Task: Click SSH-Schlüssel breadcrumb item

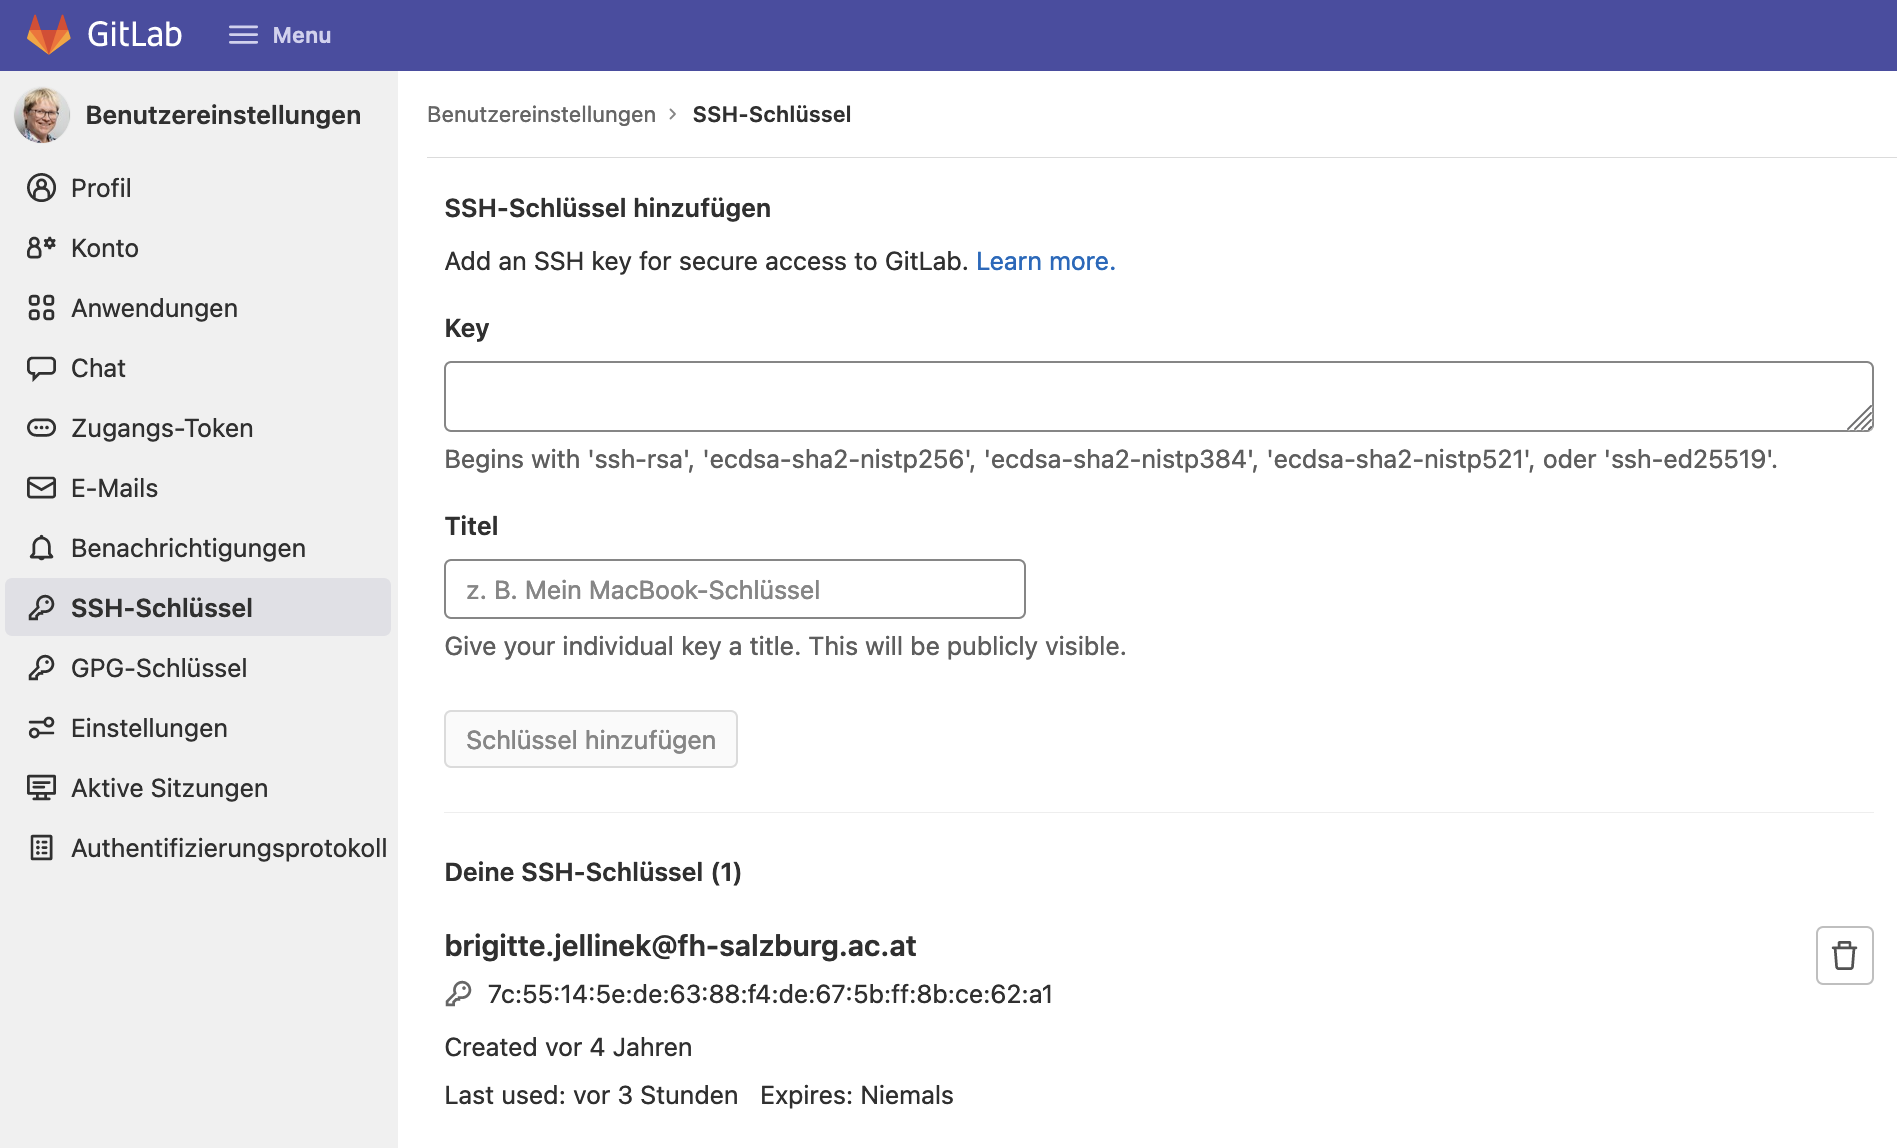Action: point(772,114)
